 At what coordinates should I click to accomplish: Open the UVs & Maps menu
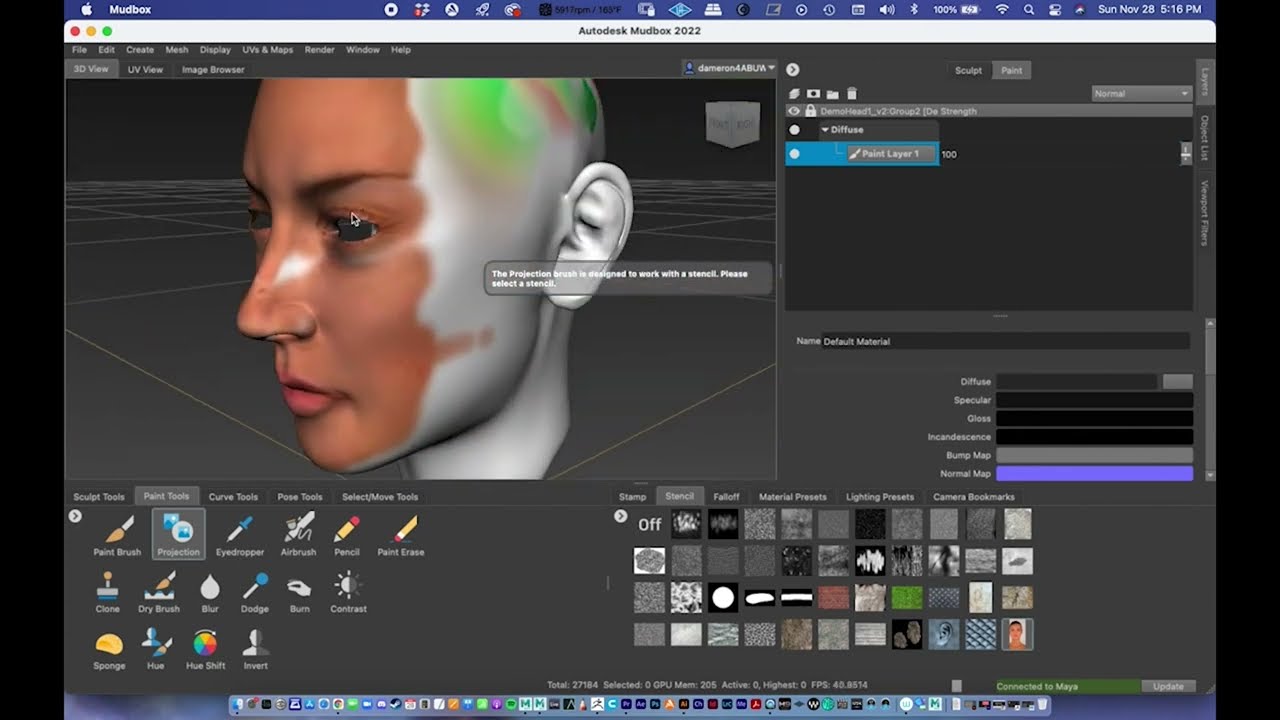pos(267,49)
